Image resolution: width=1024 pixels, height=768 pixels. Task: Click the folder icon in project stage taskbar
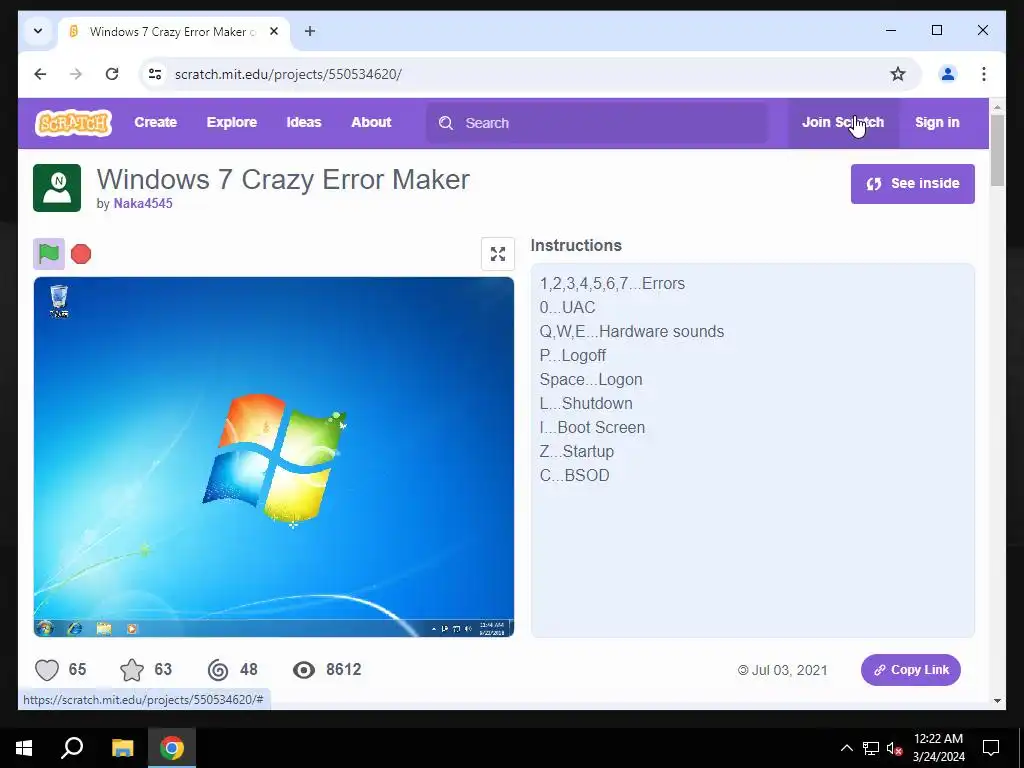(x=104, y=629)
